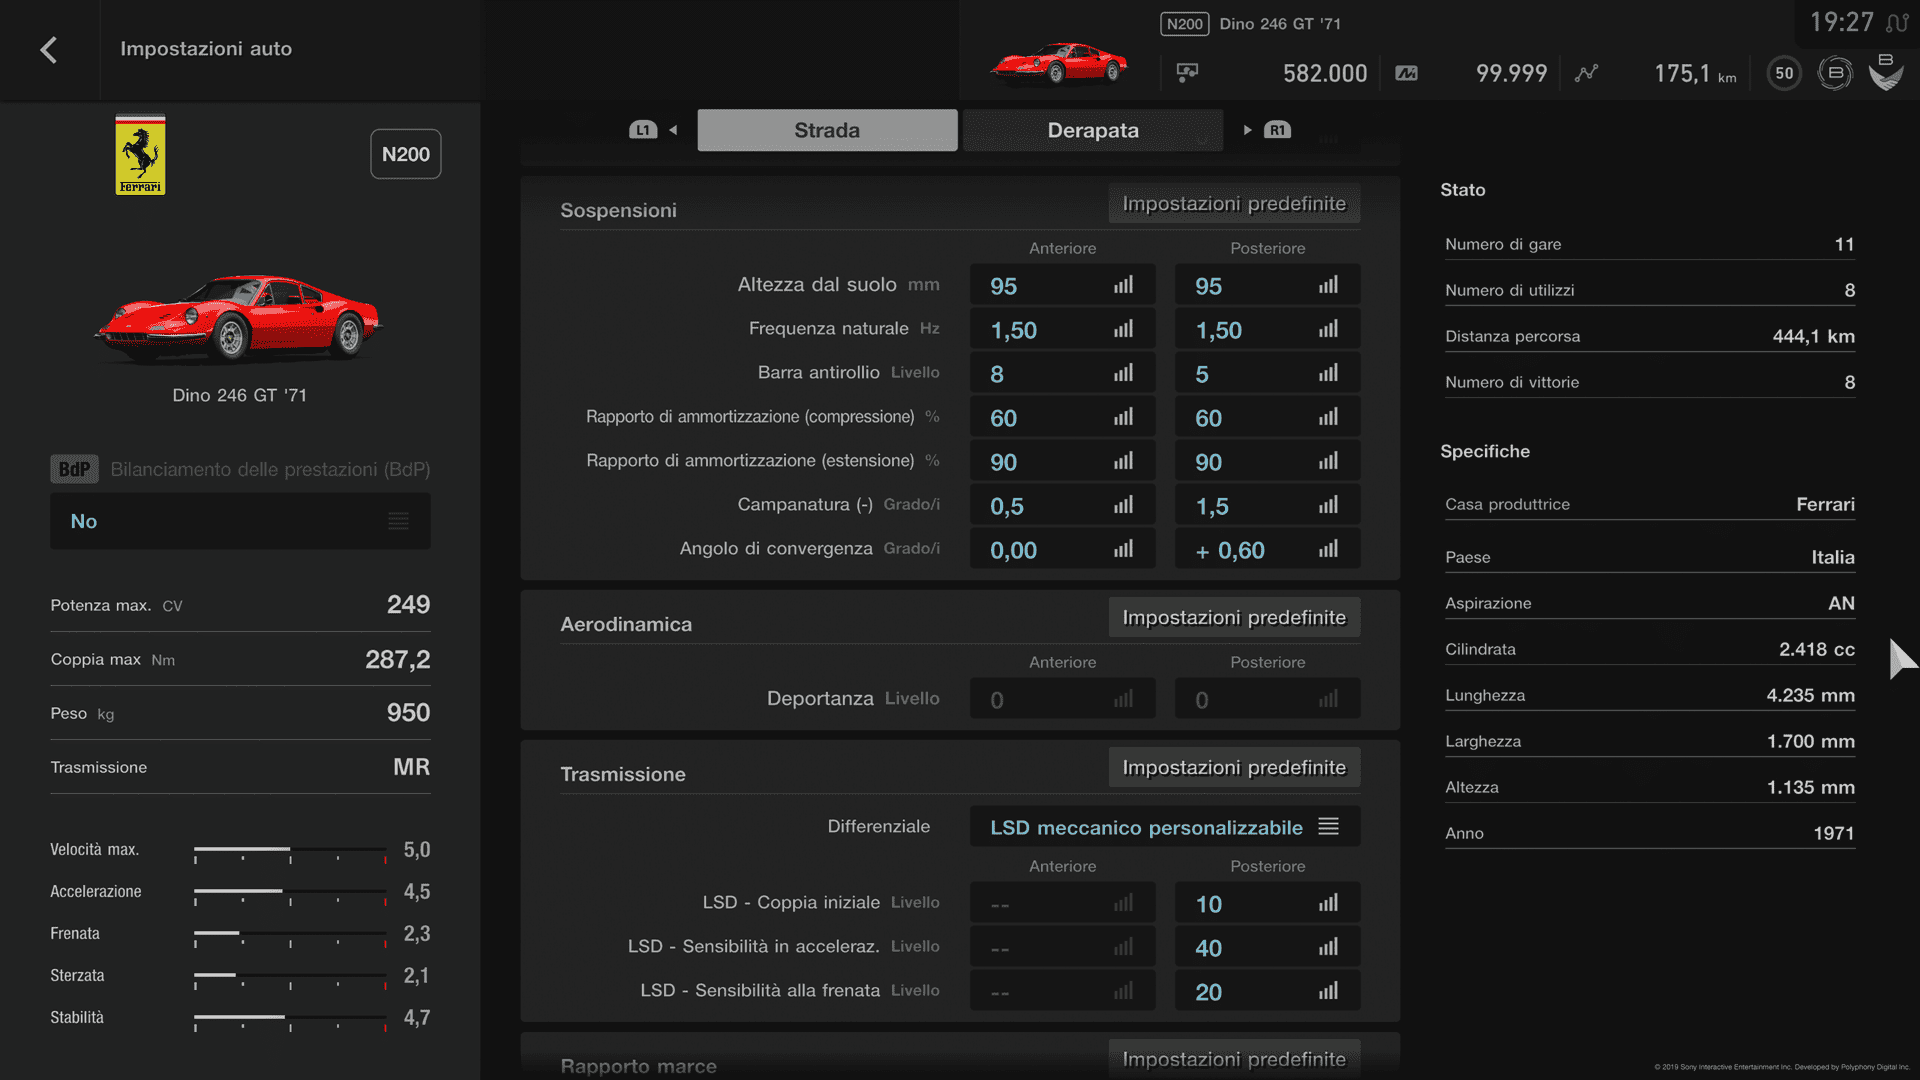Open the Differenziale LSD type dropdown
Image resolution: width=1920 pixels, height=1080 pixels.
coord(1164,827)
